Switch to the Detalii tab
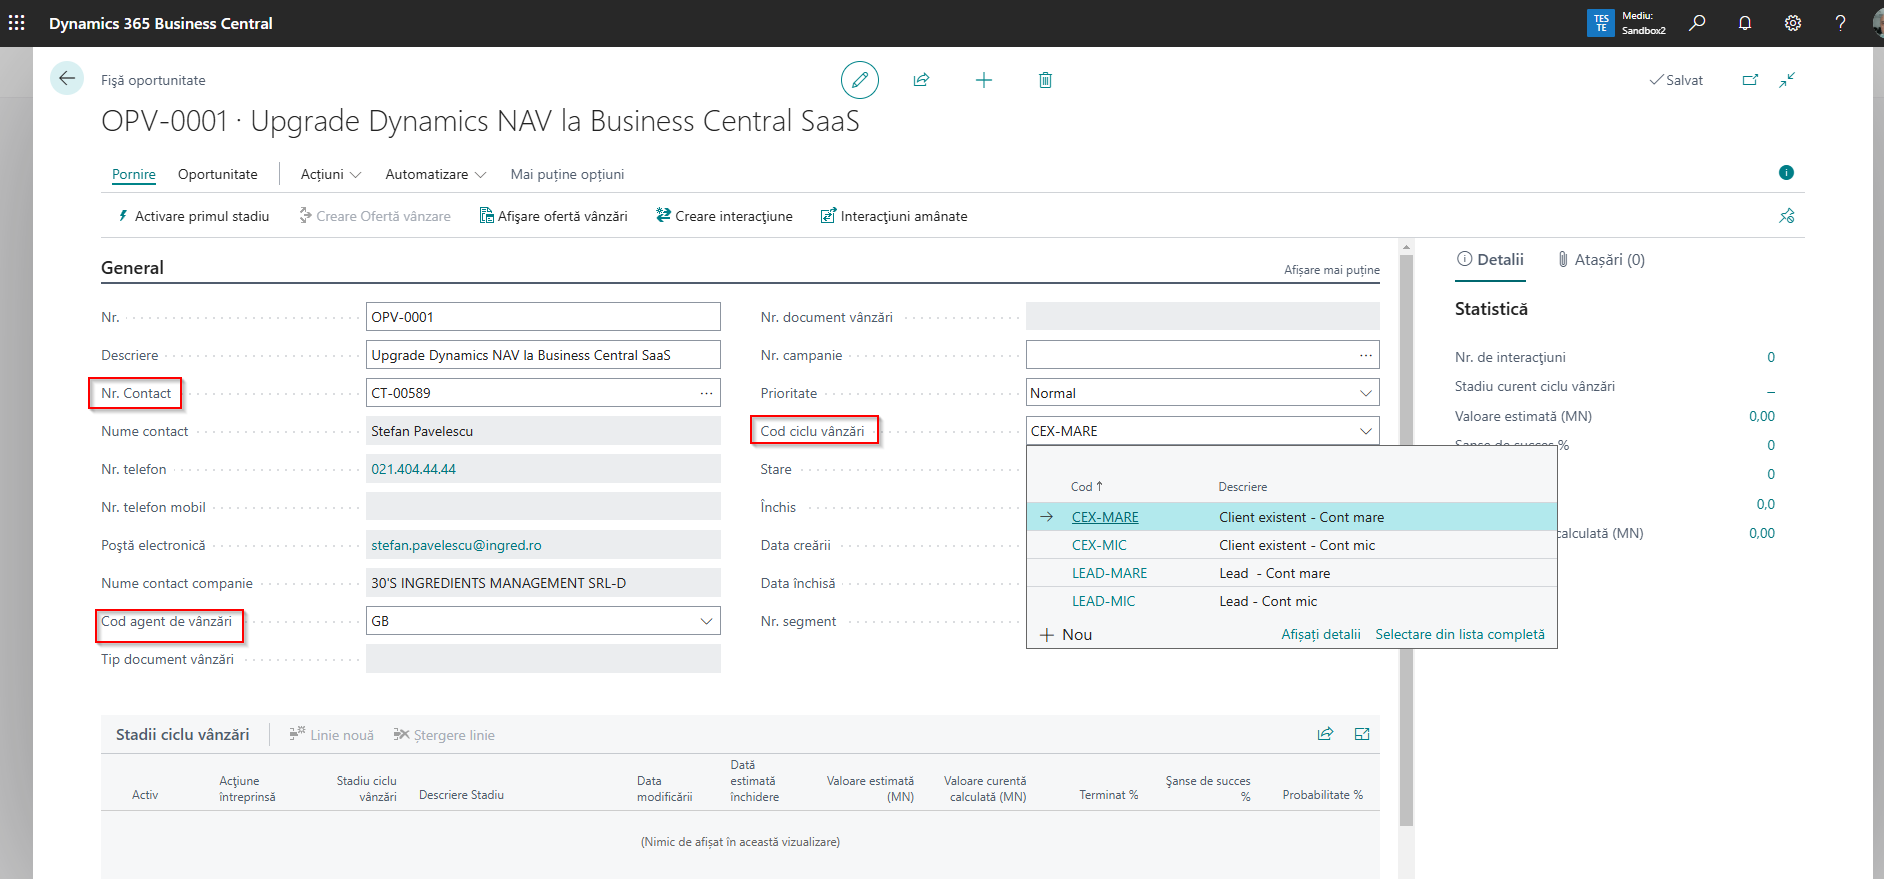 (x=1490, y=260)
